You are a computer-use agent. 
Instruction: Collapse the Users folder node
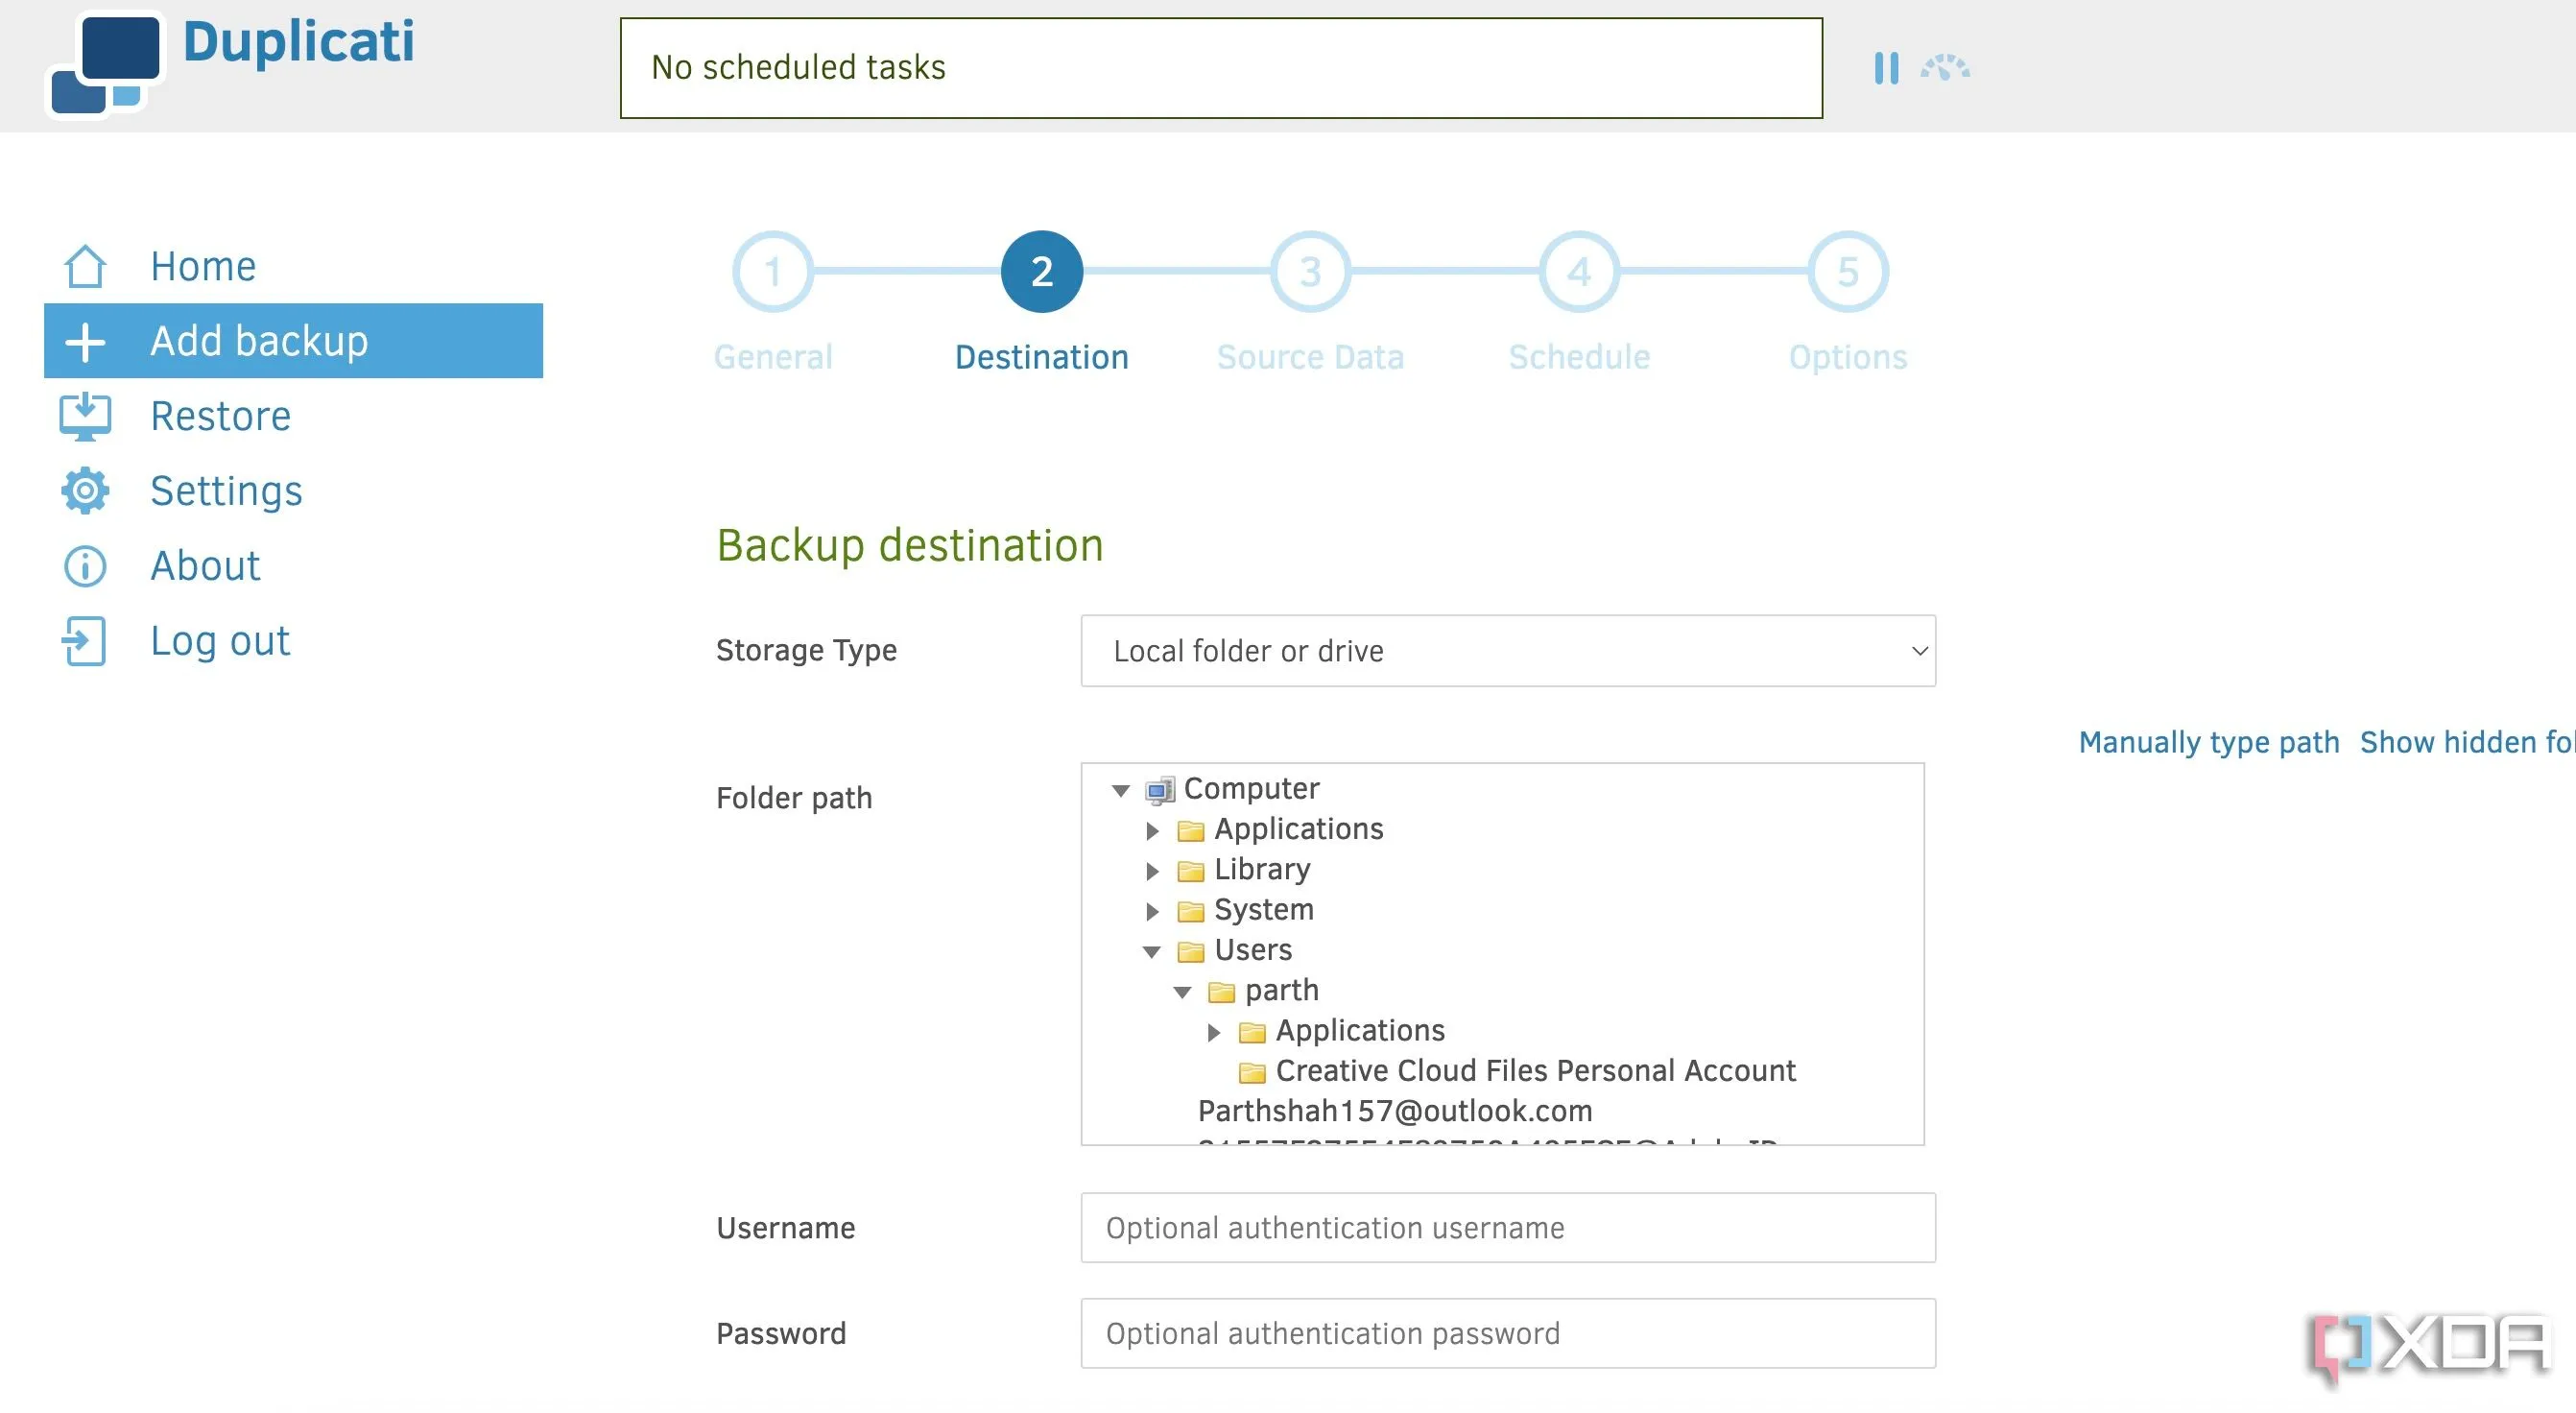click(1152, 952)
